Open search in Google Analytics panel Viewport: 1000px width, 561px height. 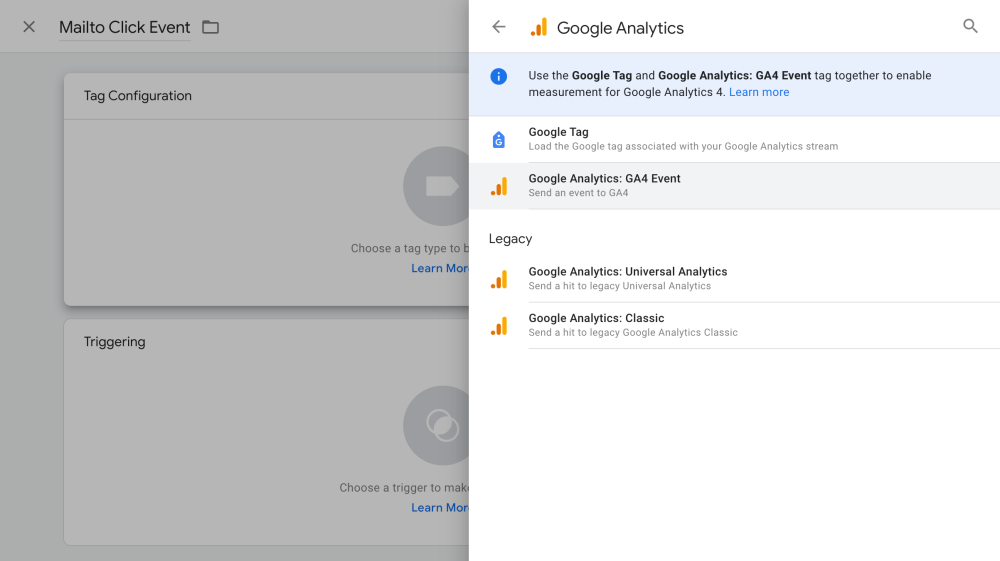click(970, 26)
